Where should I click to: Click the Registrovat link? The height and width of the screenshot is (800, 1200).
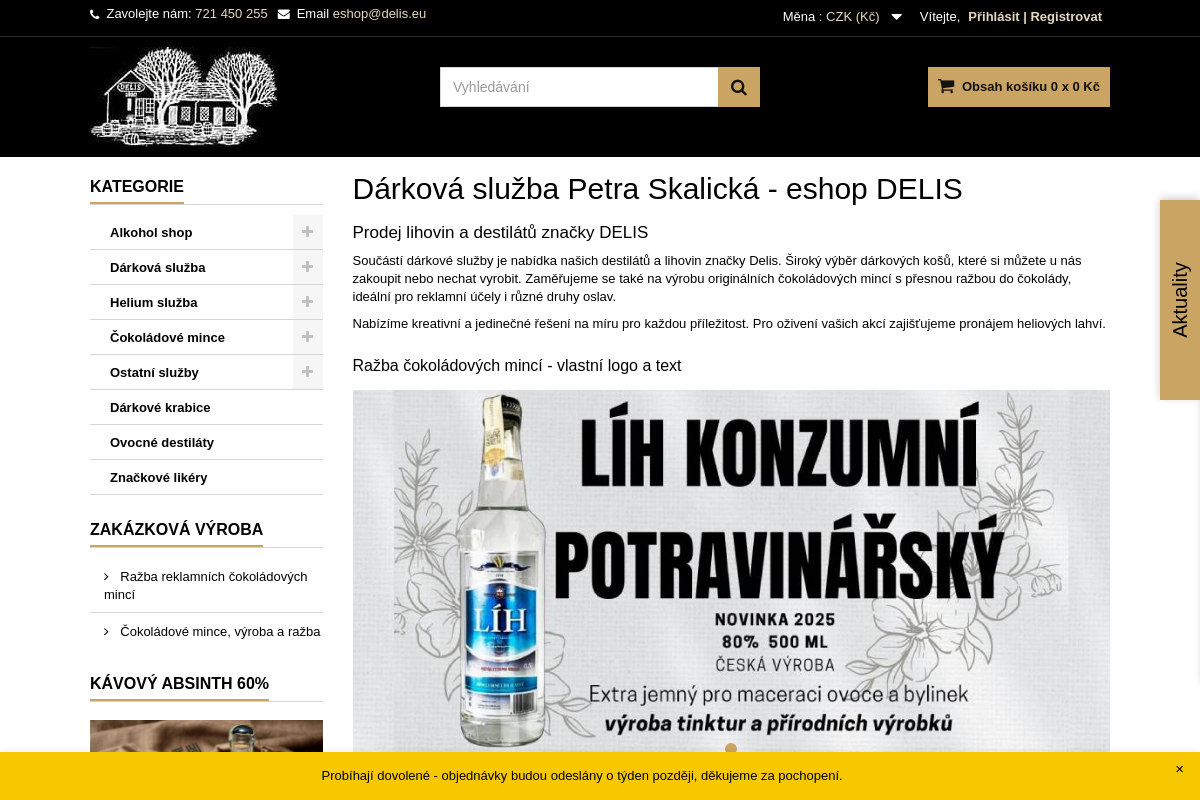[x=1066, y=16]
